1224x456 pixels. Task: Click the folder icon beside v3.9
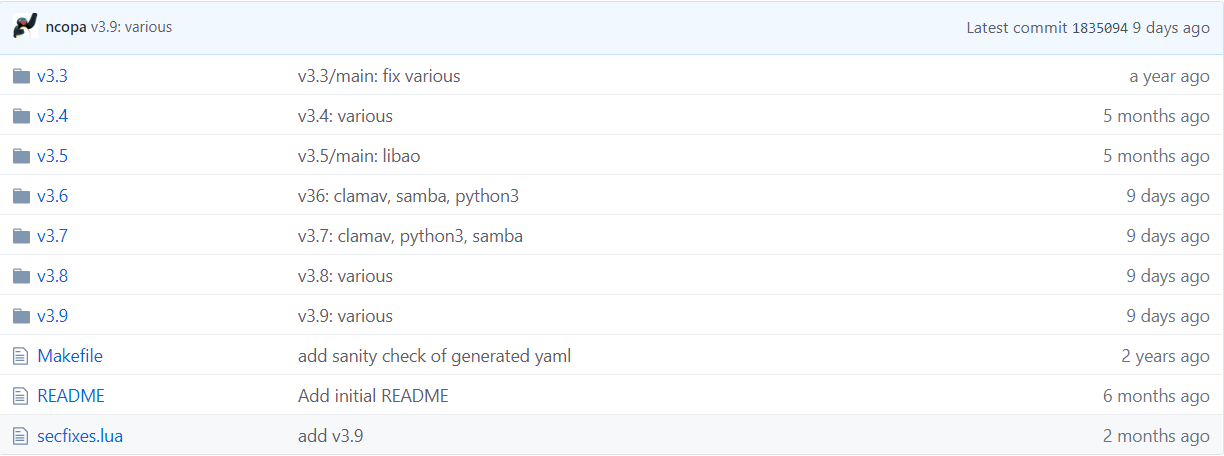pos(21,316)
